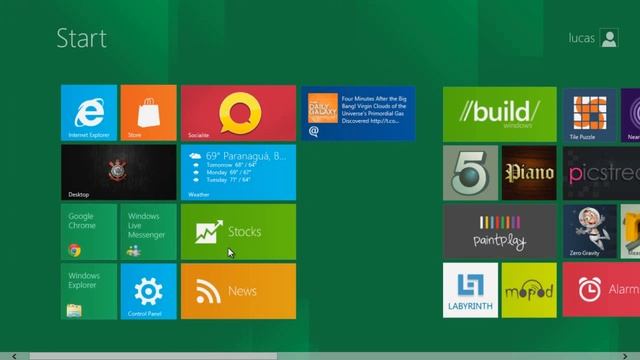Click the Start heading text
The height and width of the screenshot is (360, 640).
click(82, 38)
